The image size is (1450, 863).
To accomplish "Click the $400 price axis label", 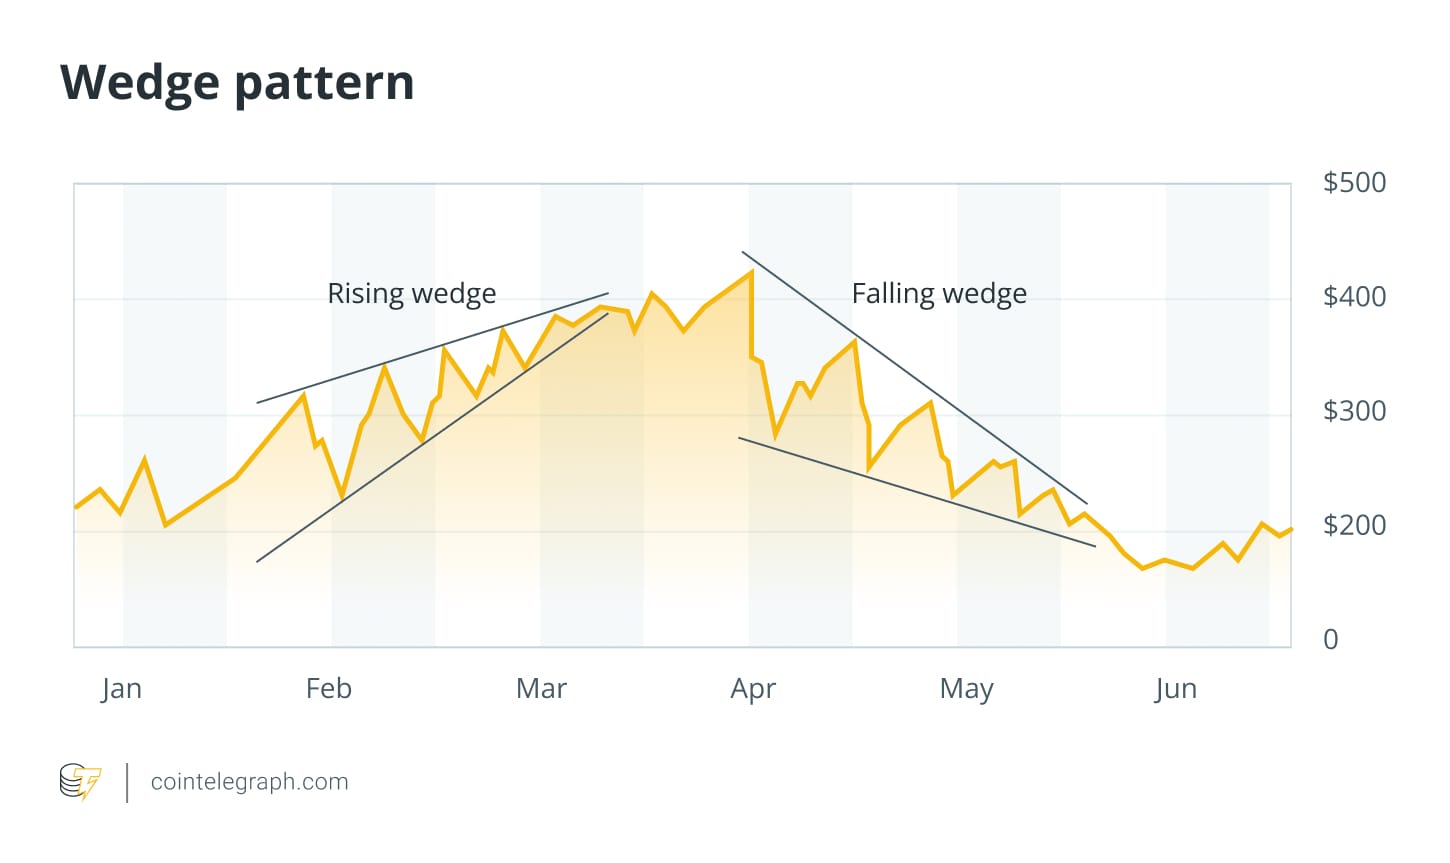I will [x=1354, y=297].
